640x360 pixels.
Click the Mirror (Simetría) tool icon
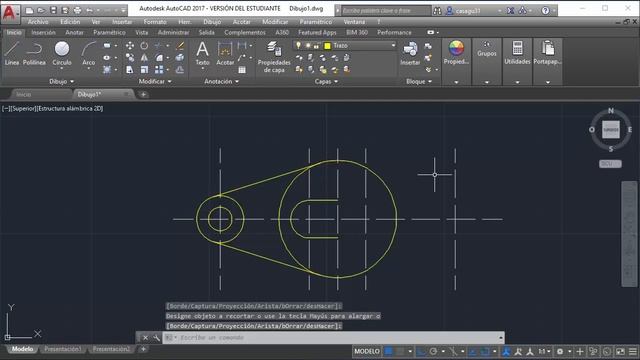point(144,58)
